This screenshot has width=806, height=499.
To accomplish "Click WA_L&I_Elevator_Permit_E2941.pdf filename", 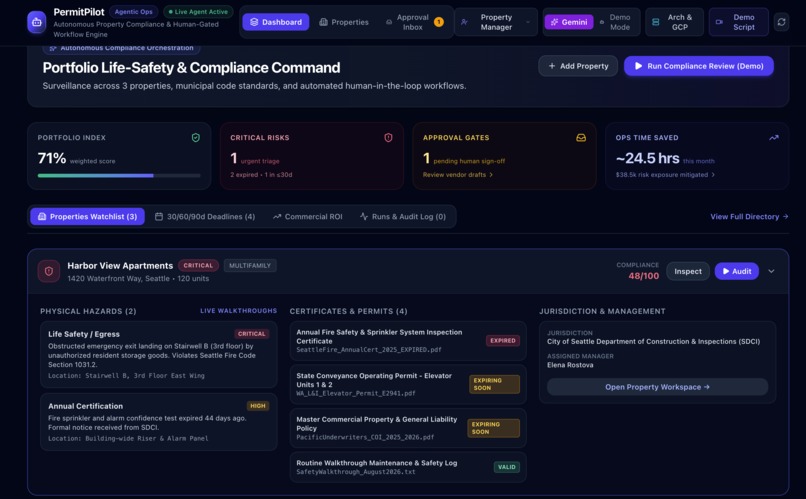I will pos(356,393).
